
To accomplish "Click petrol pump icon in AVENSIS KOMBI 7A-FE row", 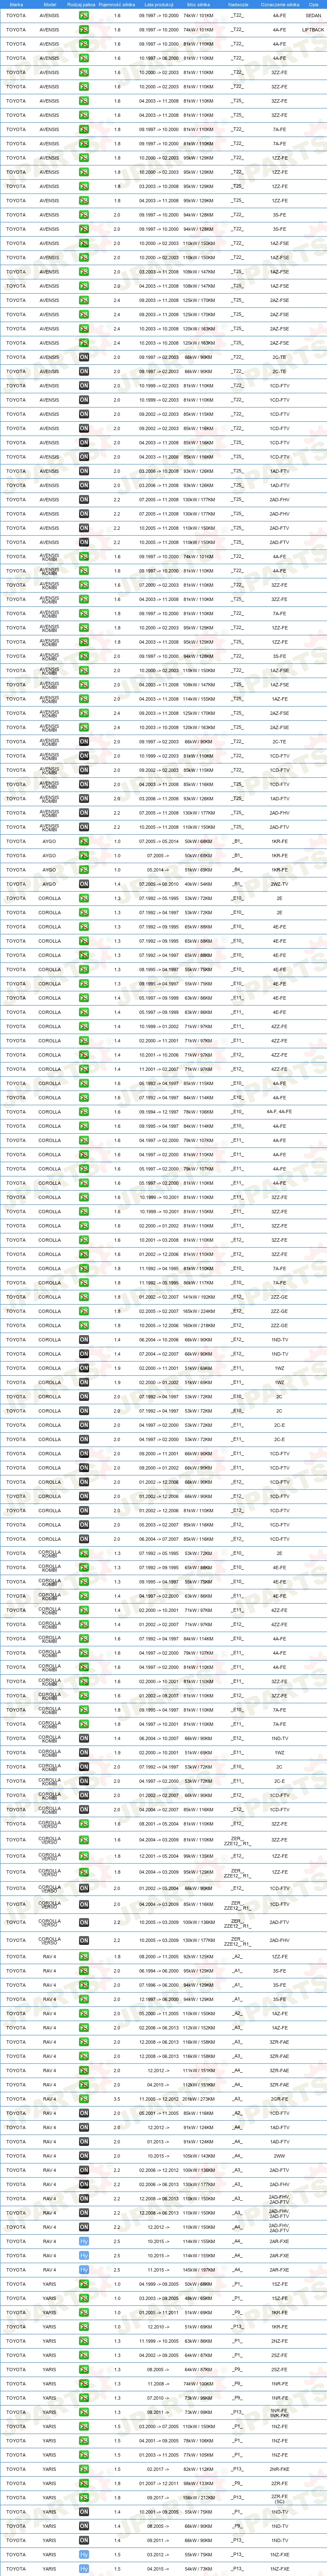I will [x=84, y=614].
